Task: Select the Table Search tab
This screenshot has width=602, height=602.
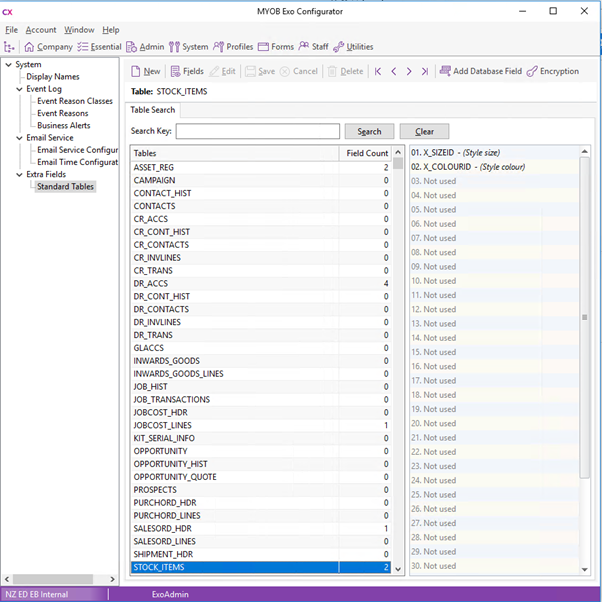Action: coord(153,110)
